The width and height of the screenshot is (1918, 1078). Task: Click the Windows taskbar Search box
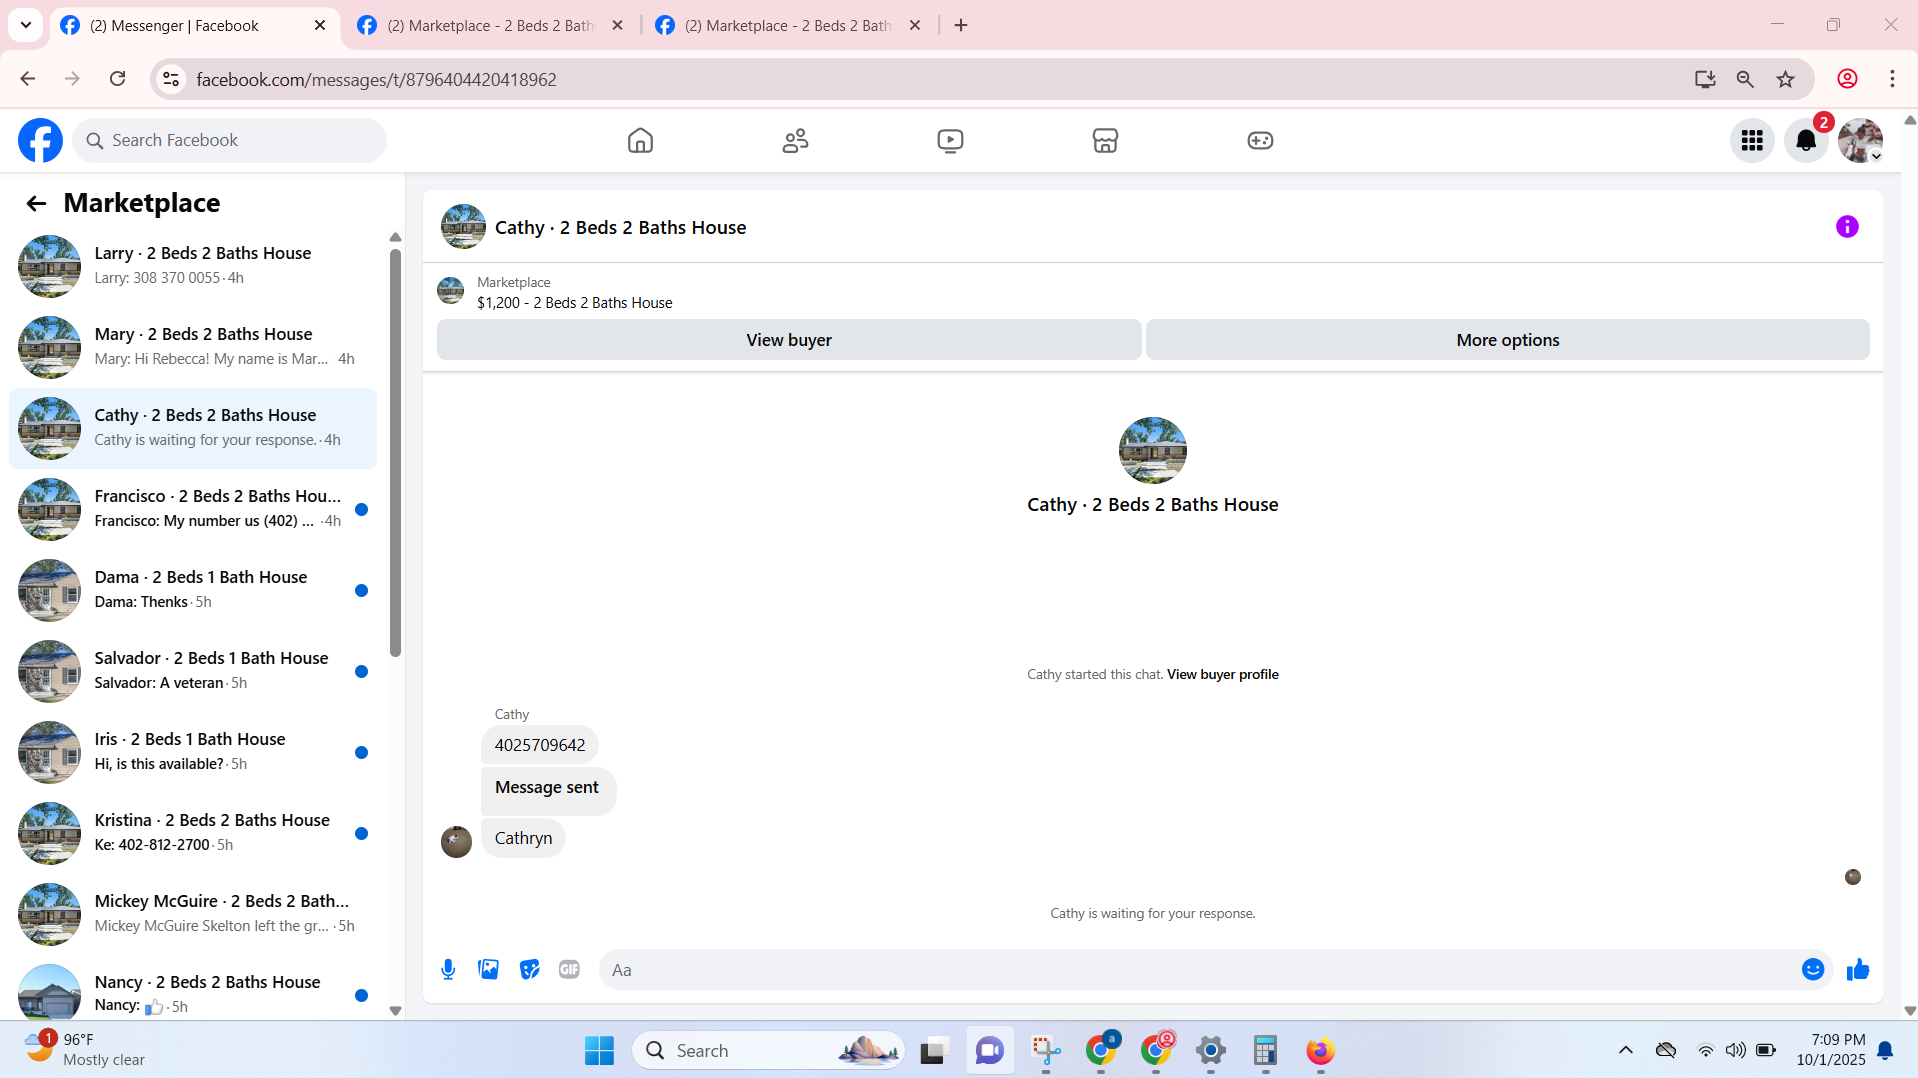pyautogui.click(x=768, y=1050)
